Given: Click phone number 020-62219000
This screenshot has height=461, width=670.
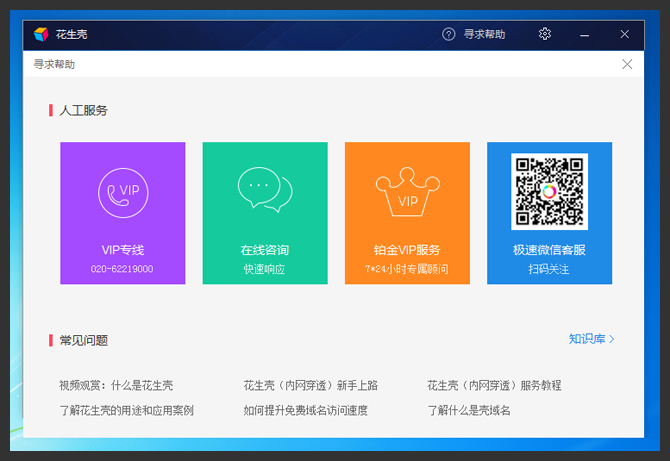Looking at the screenshot, I should [x=122, y=269].
